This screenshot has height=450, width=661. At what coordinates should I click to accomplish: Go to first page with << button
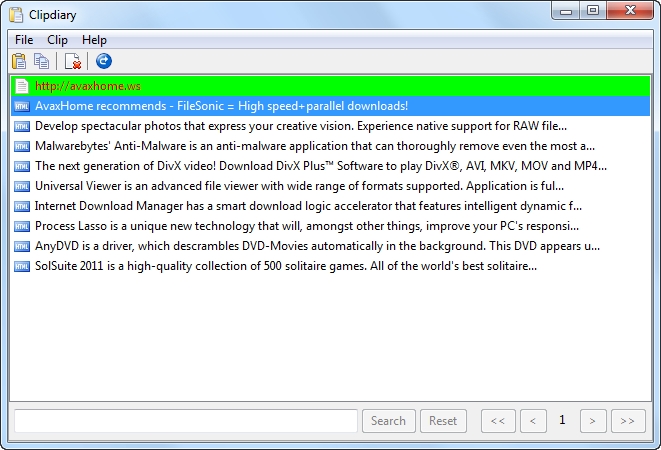[498, 421]
